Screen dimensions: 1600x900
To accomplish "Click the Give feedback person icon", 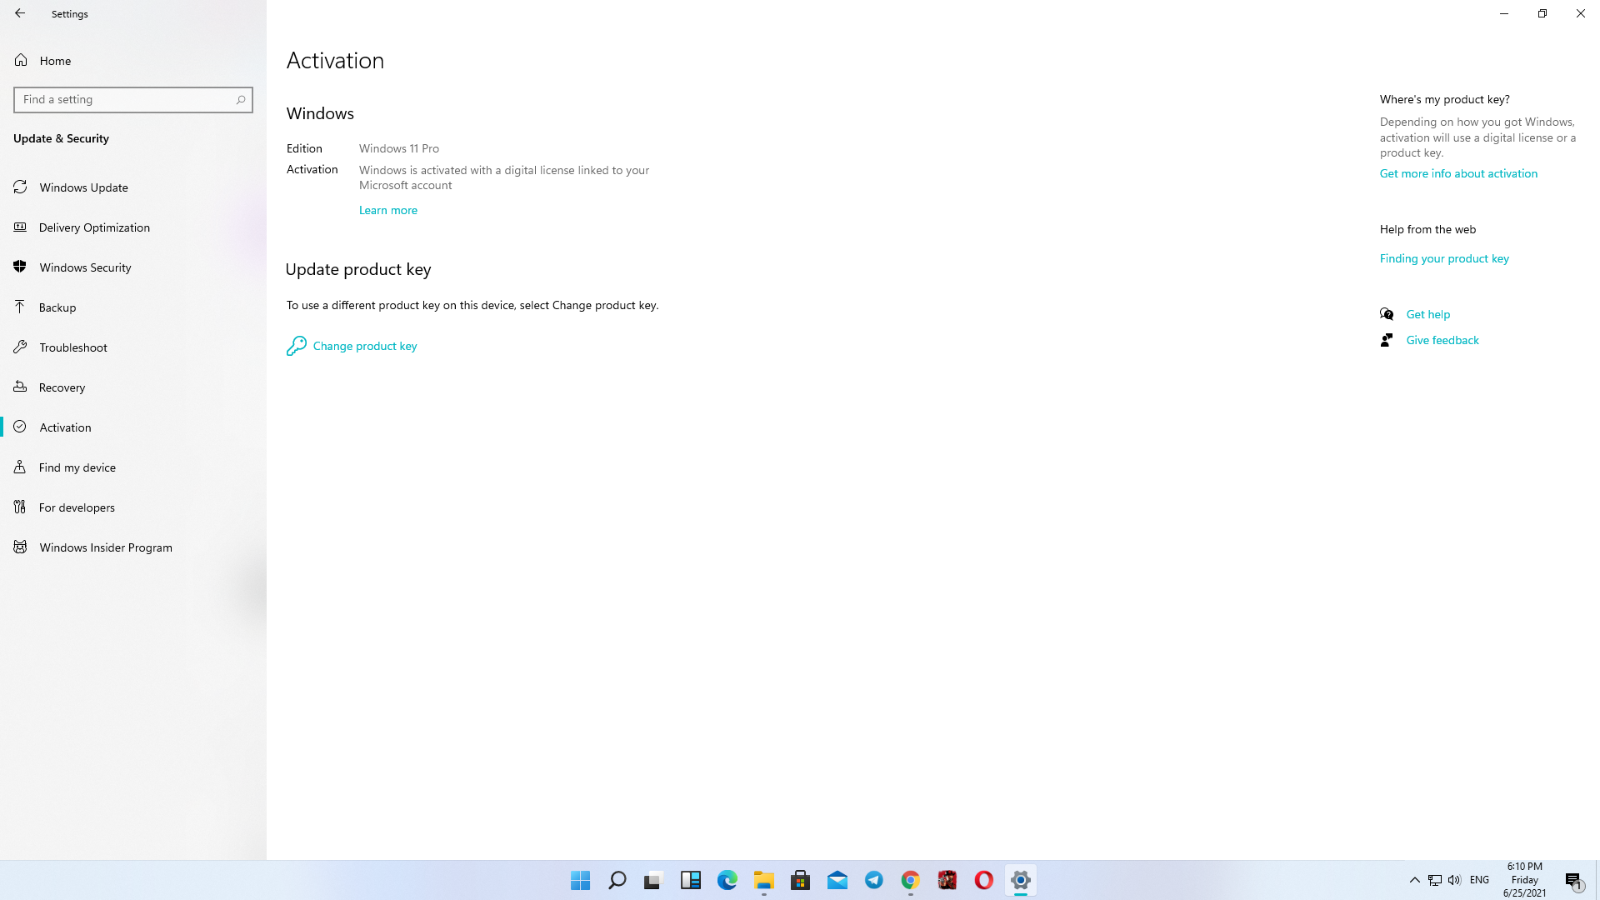I will (x=1387, y=340).
